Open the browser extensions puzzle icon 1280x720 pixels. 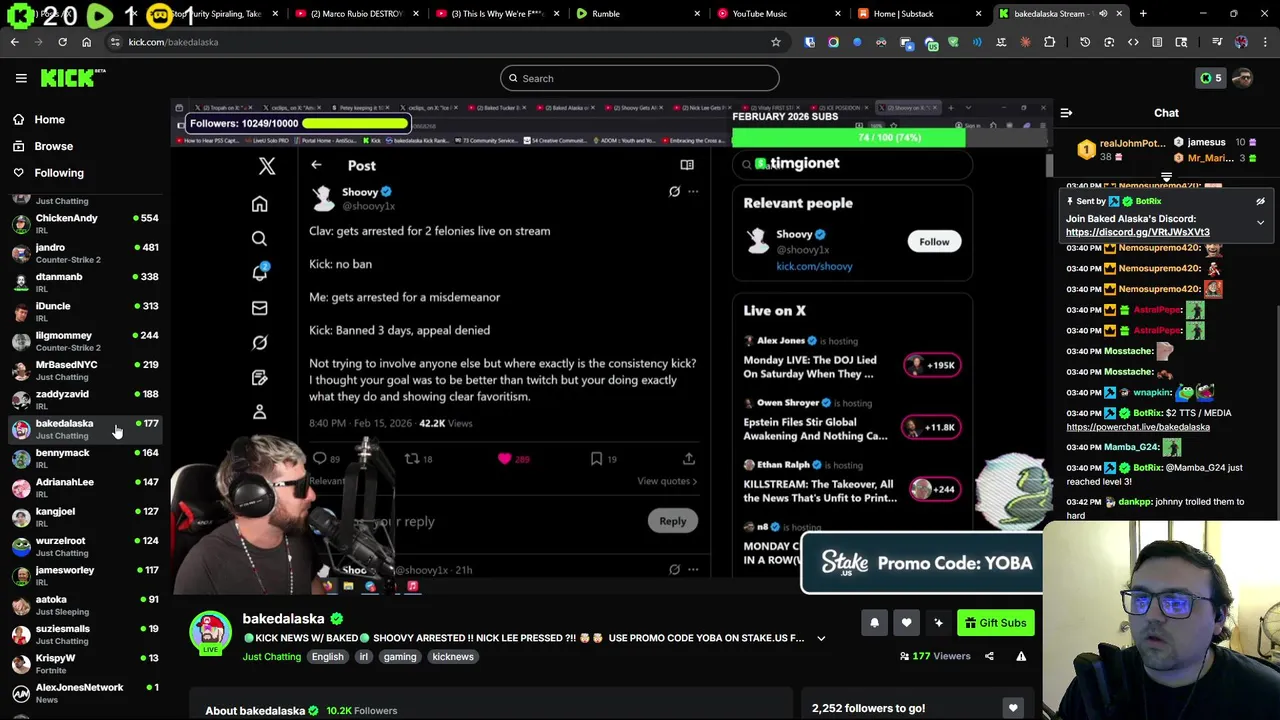click(x=1049, y=42)
